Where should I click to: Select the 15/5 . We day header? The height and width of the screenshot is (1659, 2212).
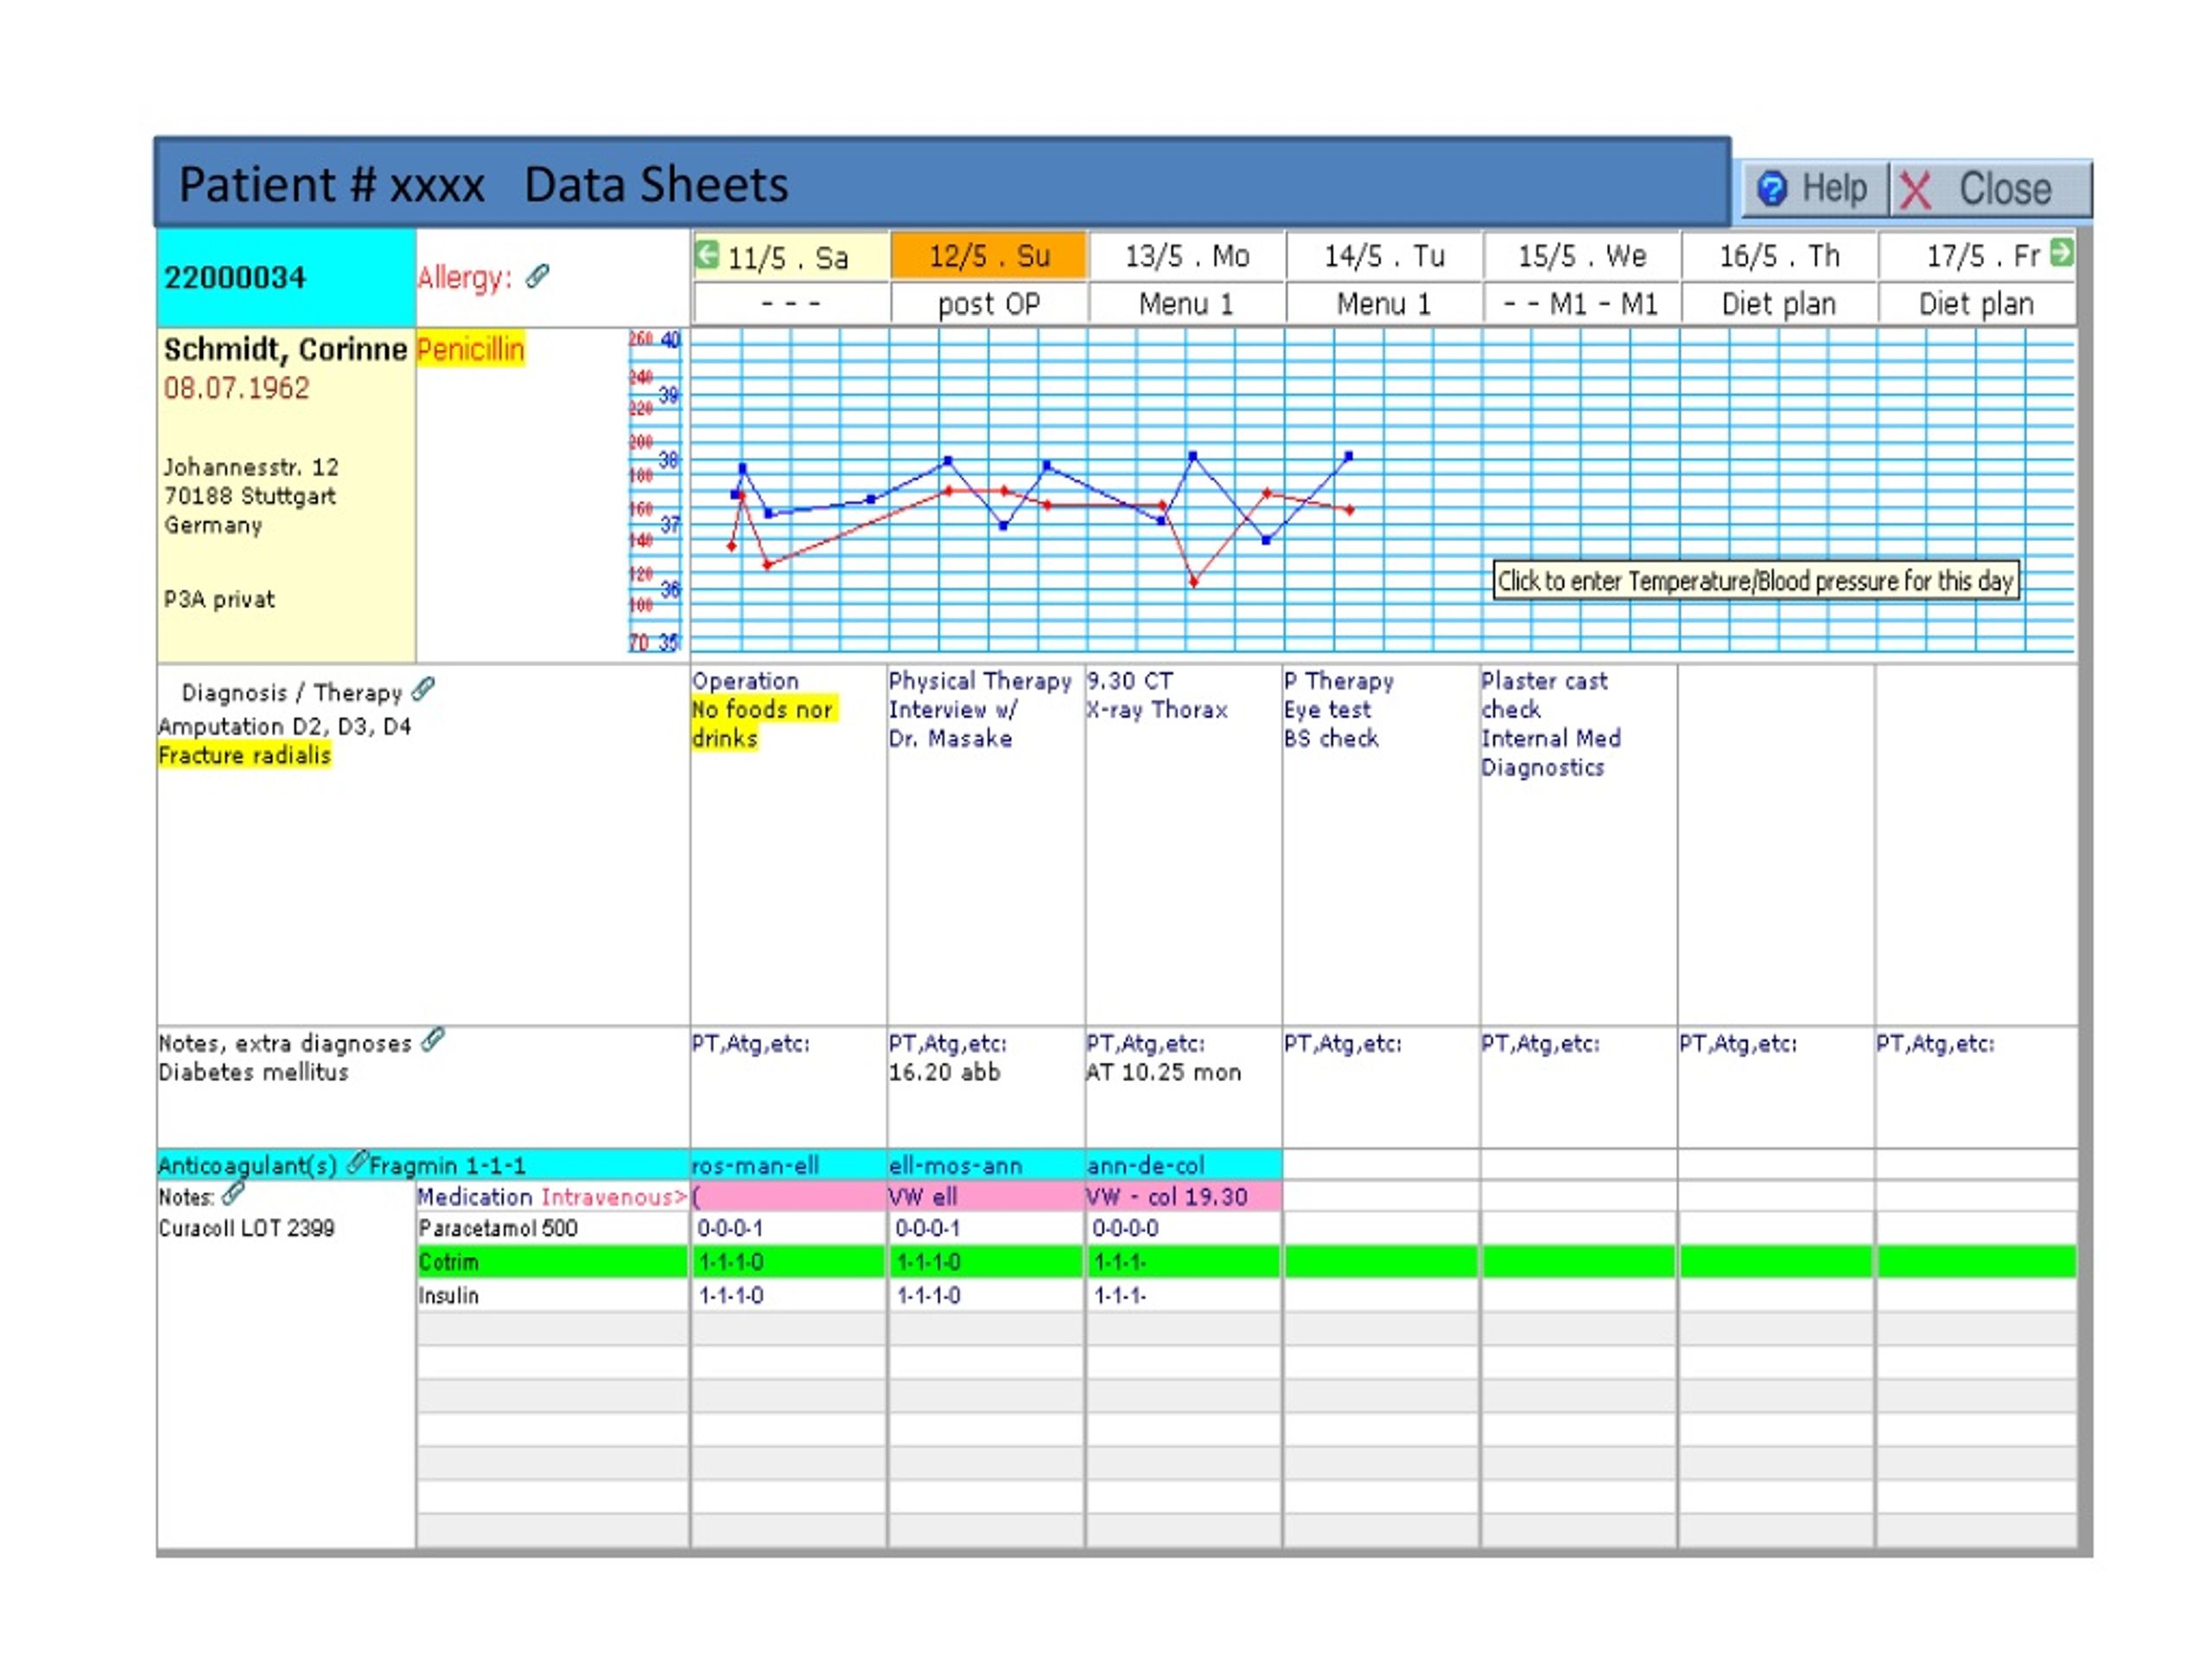click(x=1581, y=256)
